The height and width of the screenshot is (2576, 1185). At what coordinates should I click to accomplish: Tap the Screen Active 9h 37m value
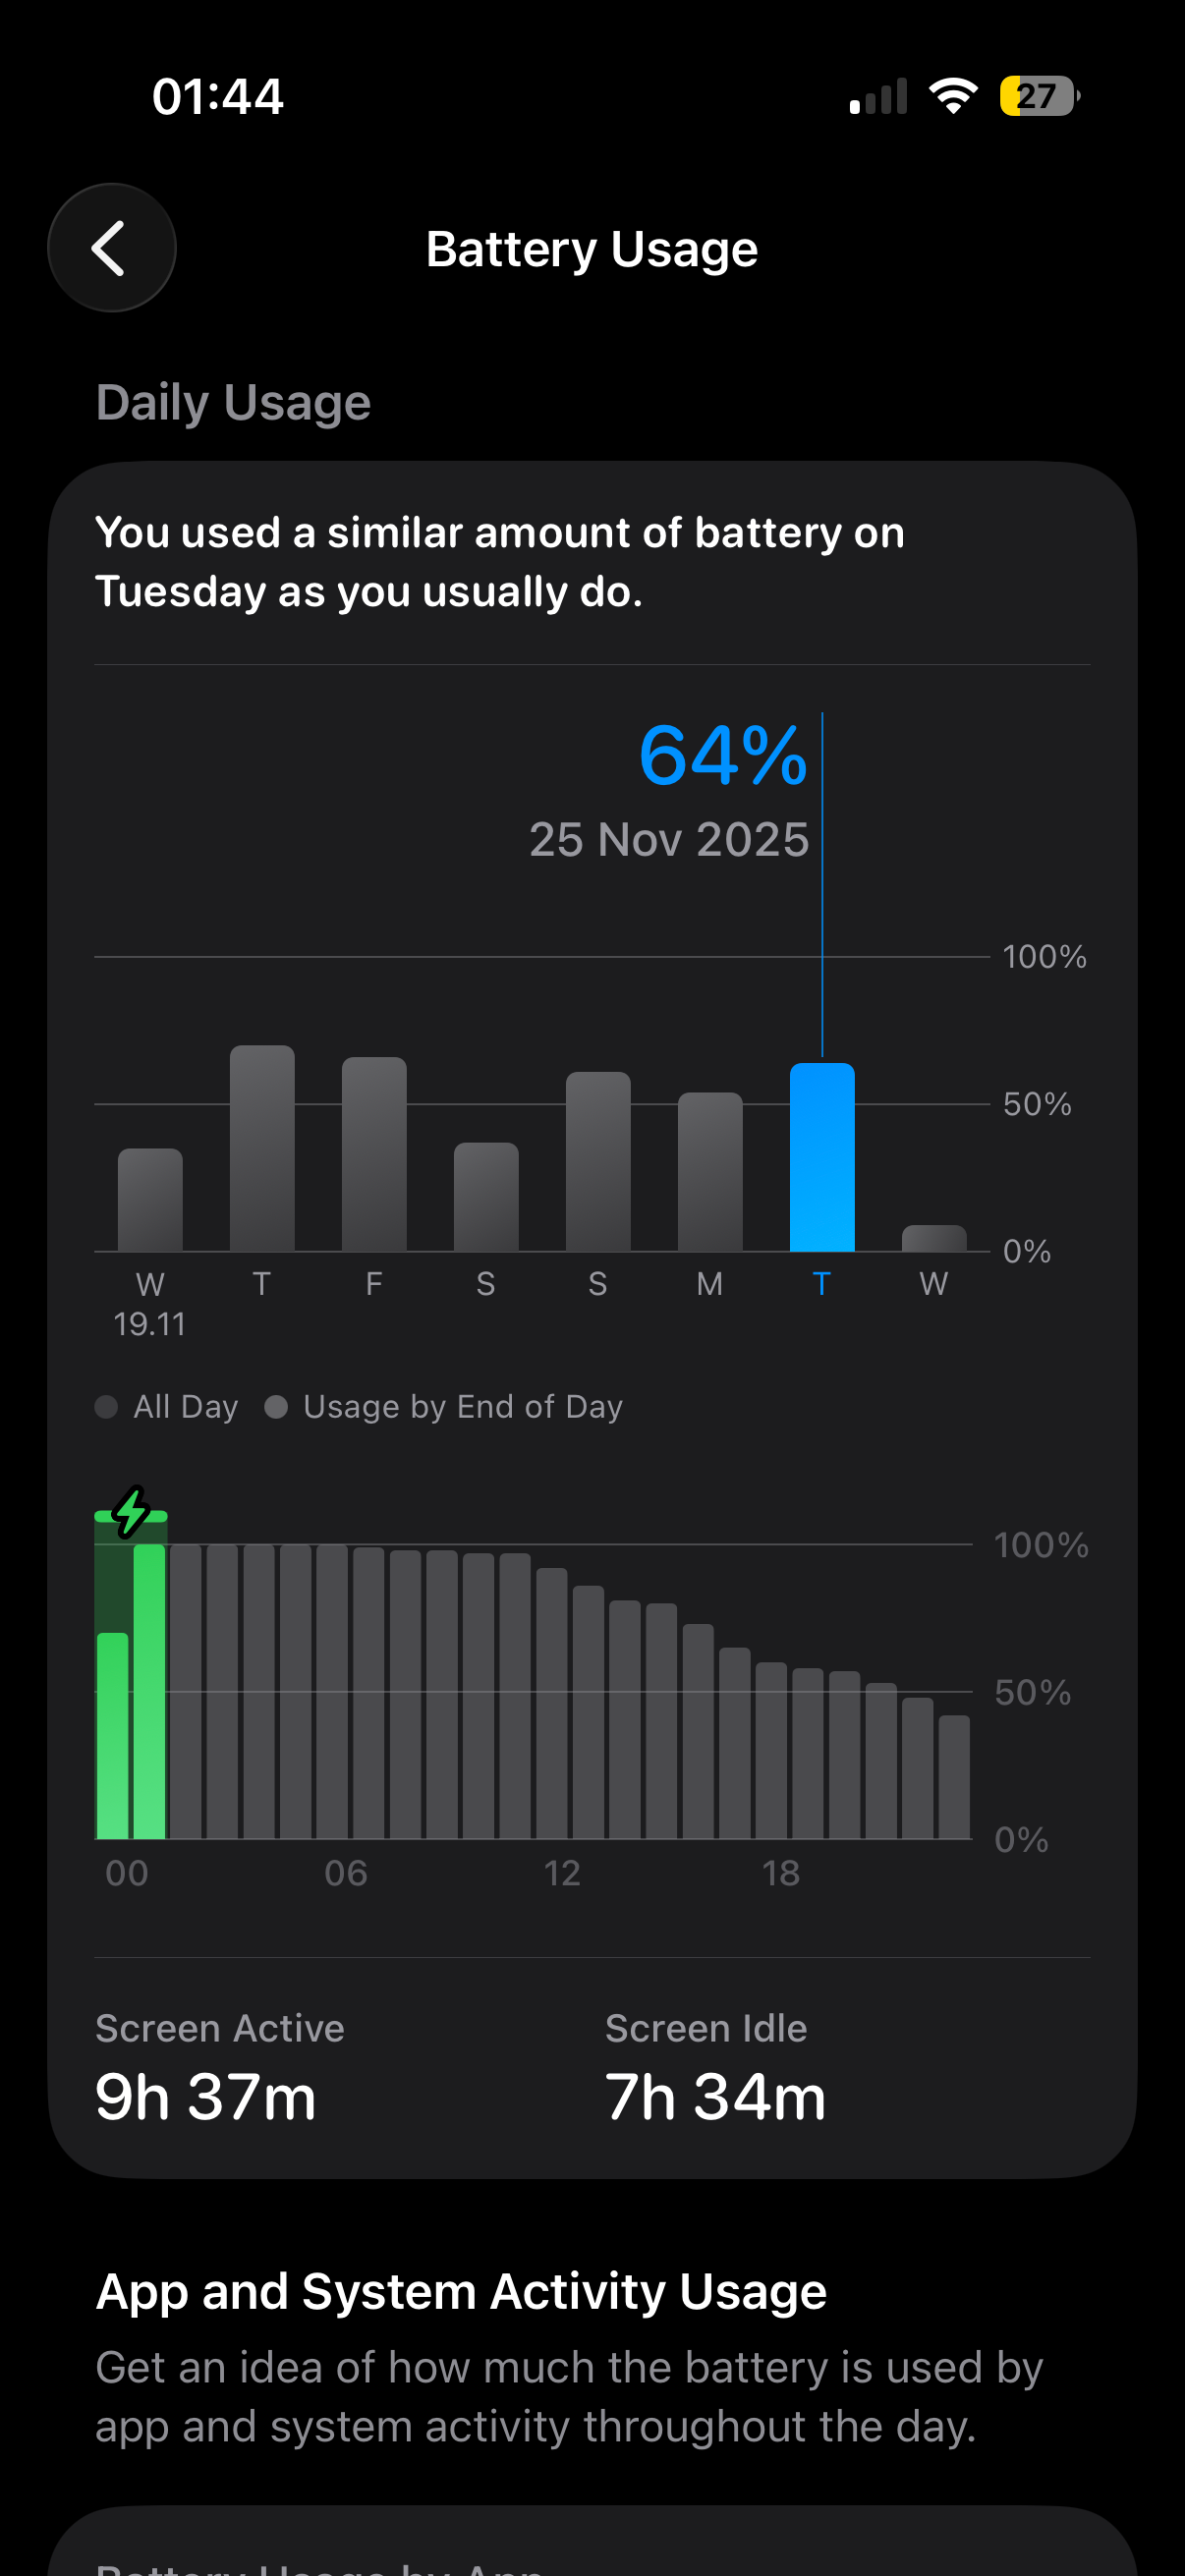click(205, 2096)
